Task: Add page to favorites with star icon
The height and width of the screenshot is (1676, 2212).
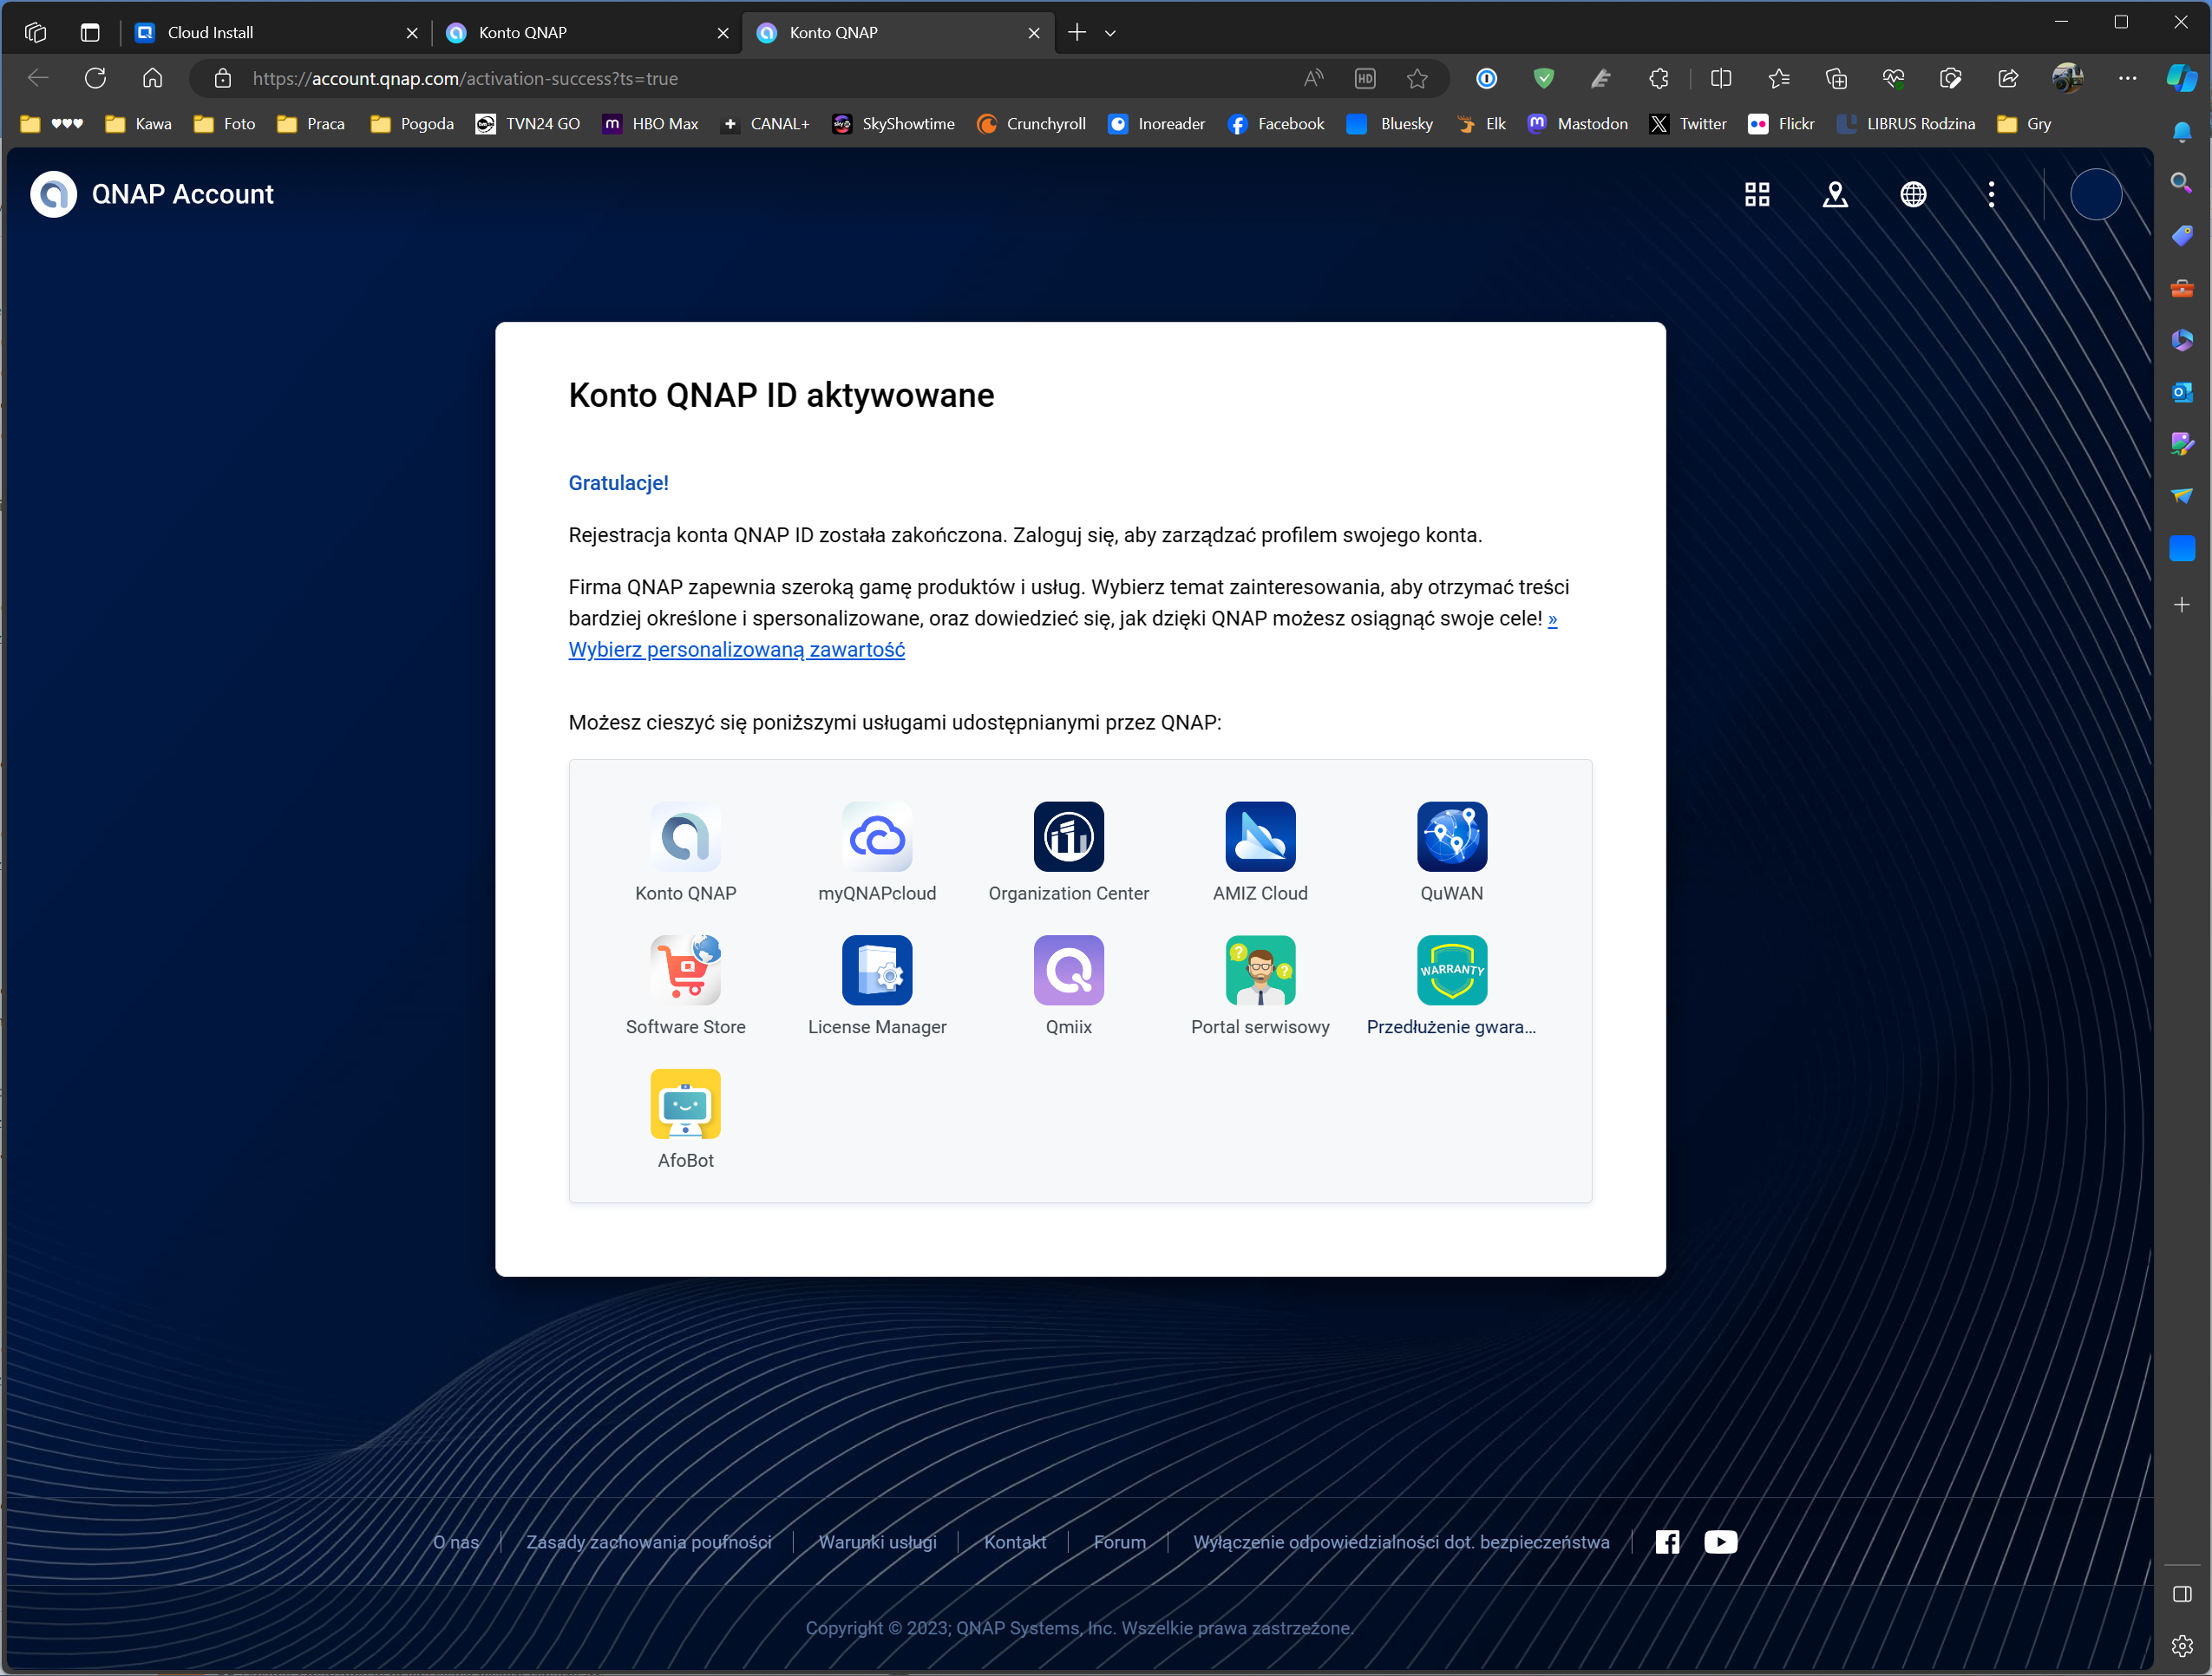Action: (1416, 78)
